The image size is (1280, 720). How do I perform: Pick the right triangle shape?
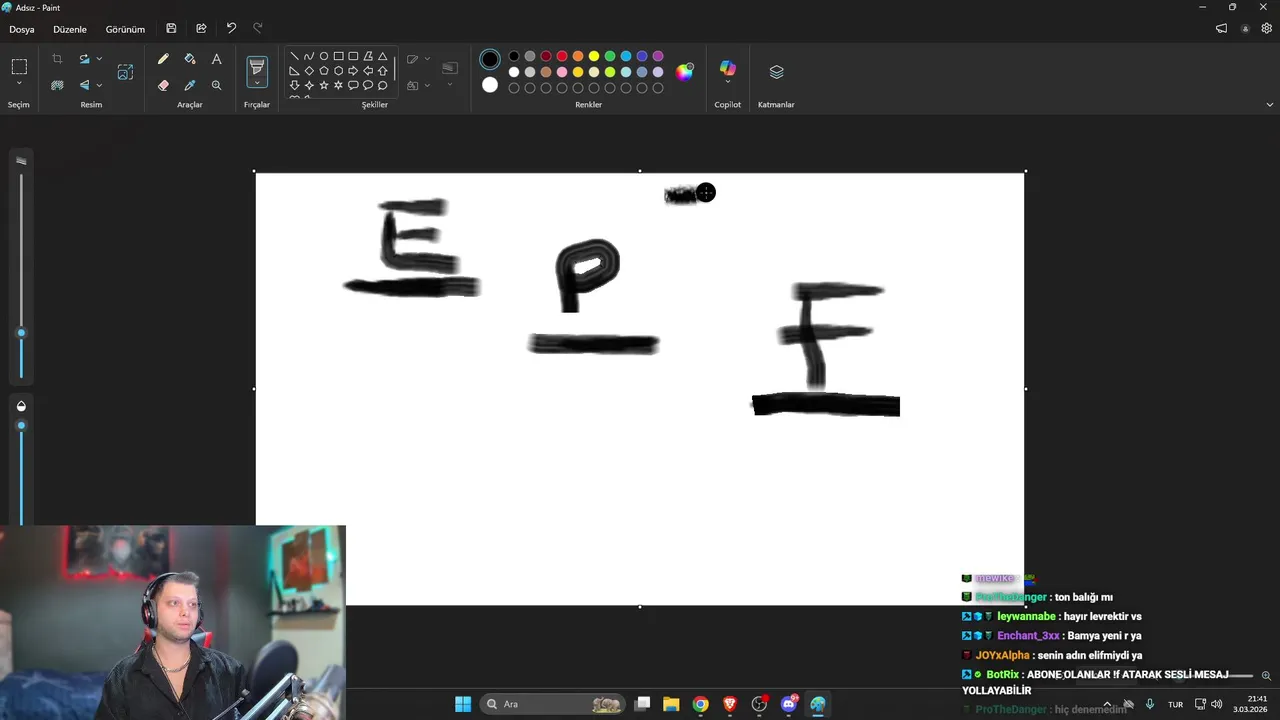coord(294,71)
